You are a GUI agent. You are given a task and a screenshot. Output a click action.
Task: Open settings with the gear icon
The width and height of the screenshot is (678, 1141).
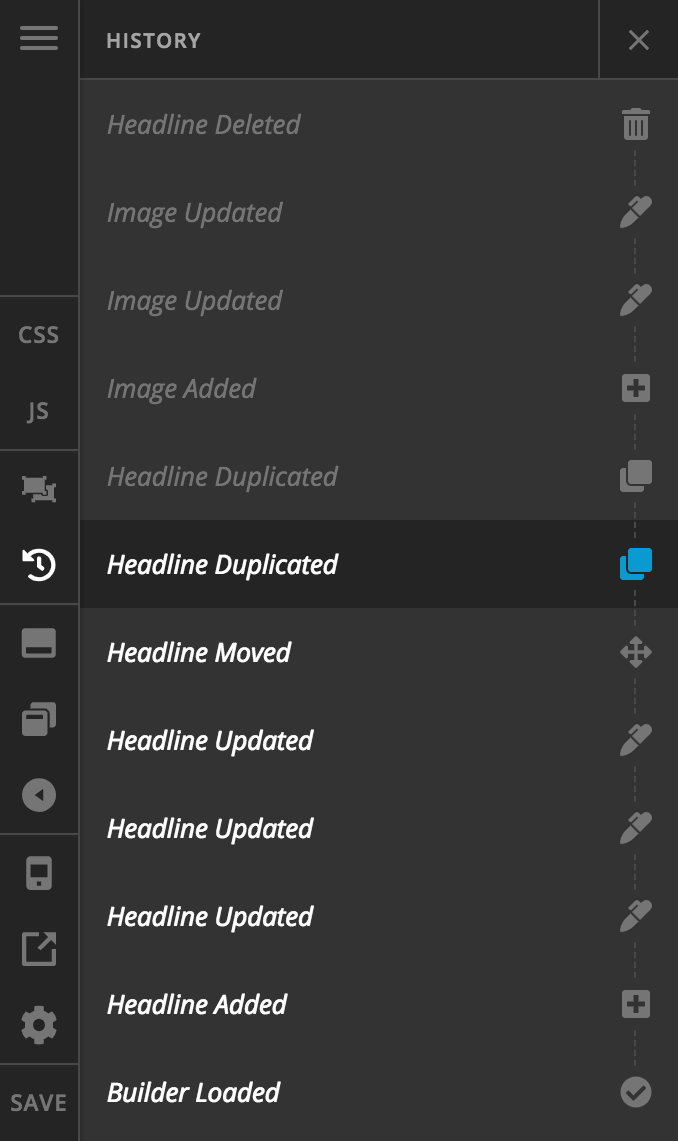[x=38, y=1025]
